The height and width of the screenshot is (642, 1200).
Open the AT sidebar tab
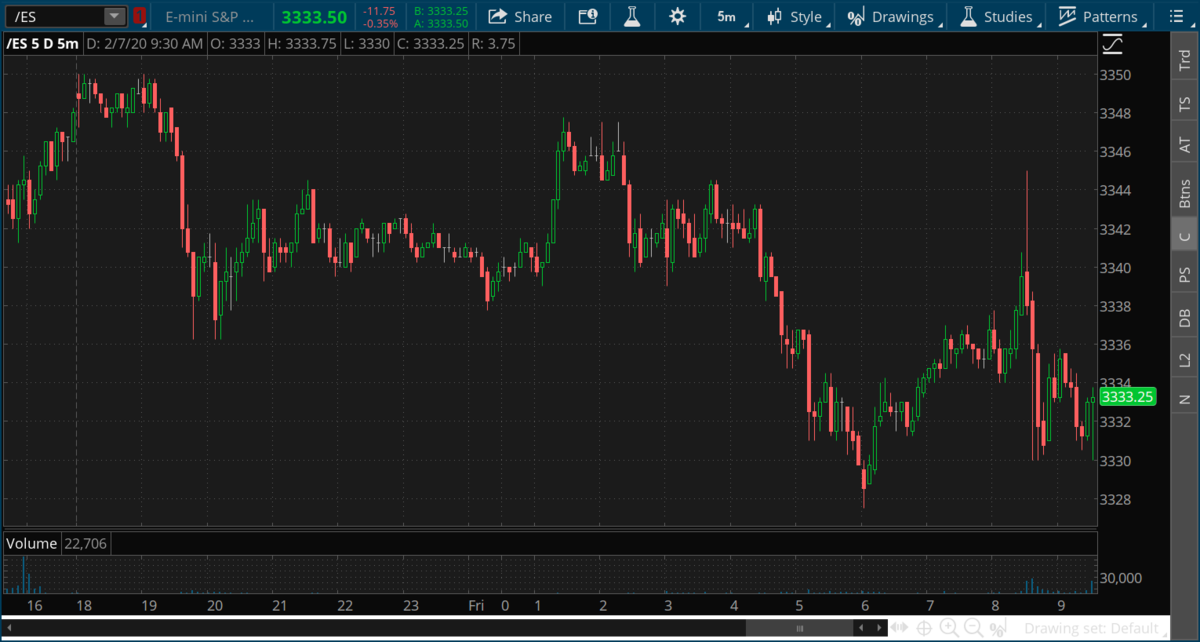[1185, 145]
